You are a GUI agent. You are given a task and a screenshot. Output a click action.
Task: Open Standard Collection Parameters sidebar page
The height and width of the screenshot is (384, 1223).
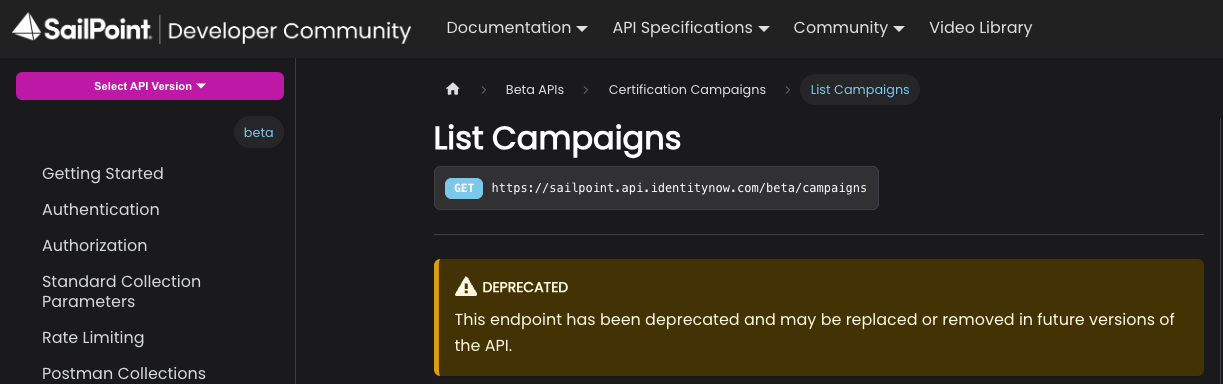(x=122, y=291)
